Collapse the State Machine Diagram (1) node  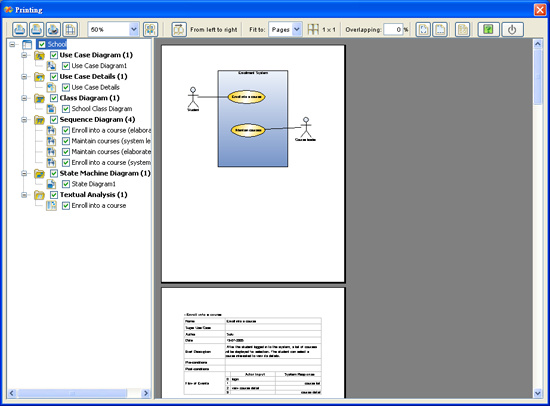click(x=24, y=173)
